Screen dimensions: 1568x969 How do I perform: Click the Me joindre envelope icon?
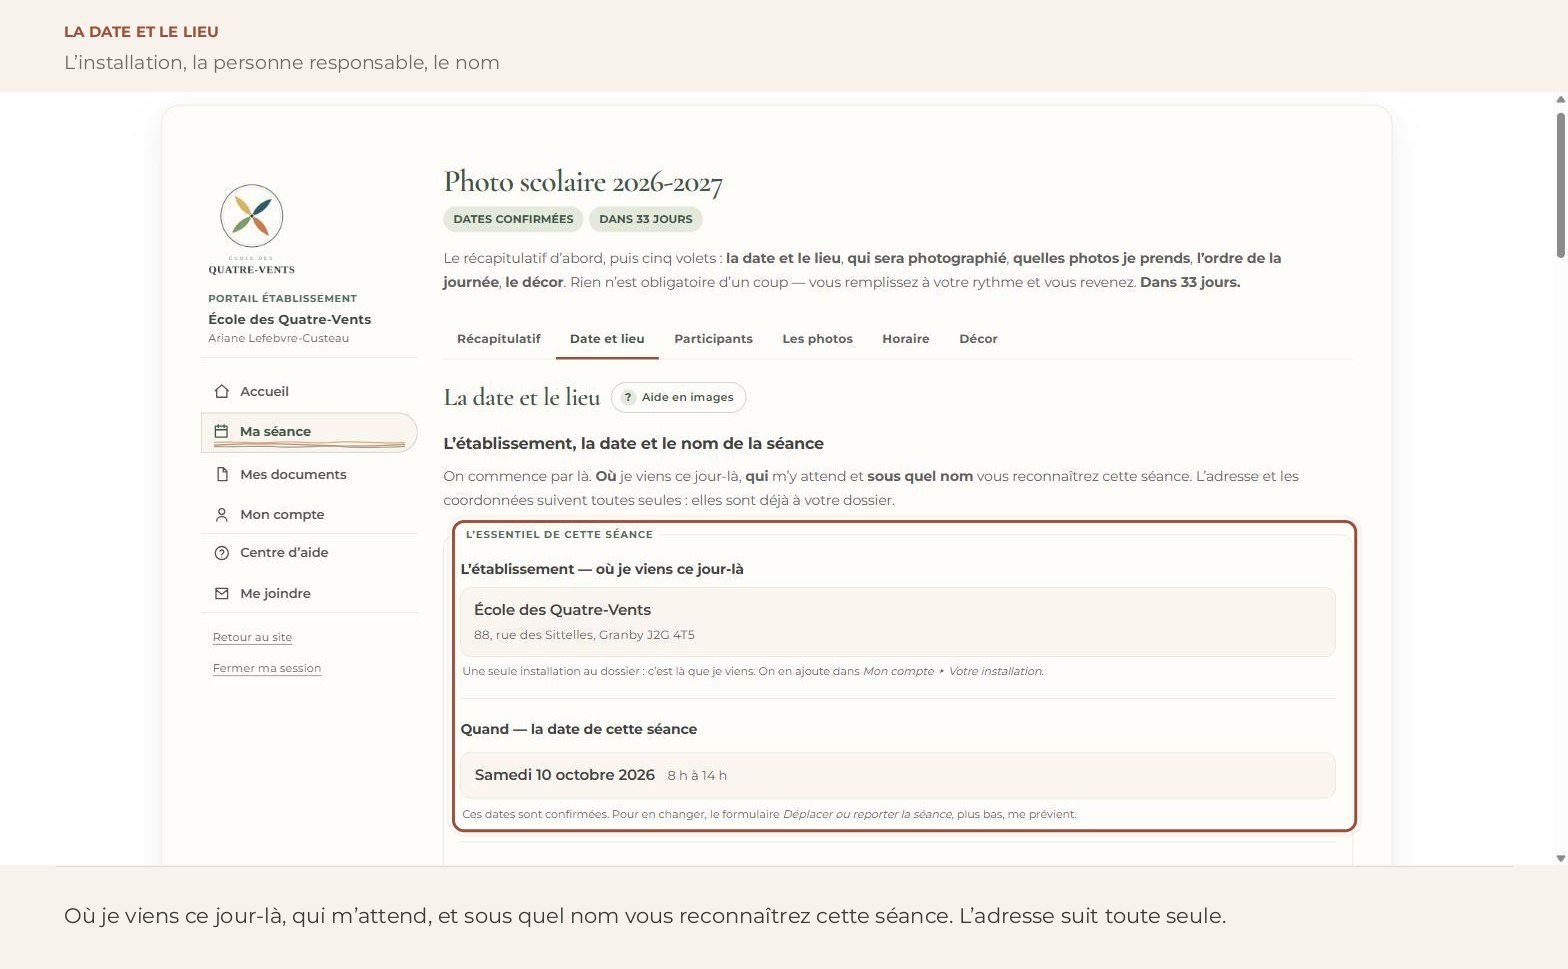coord(222,594)
